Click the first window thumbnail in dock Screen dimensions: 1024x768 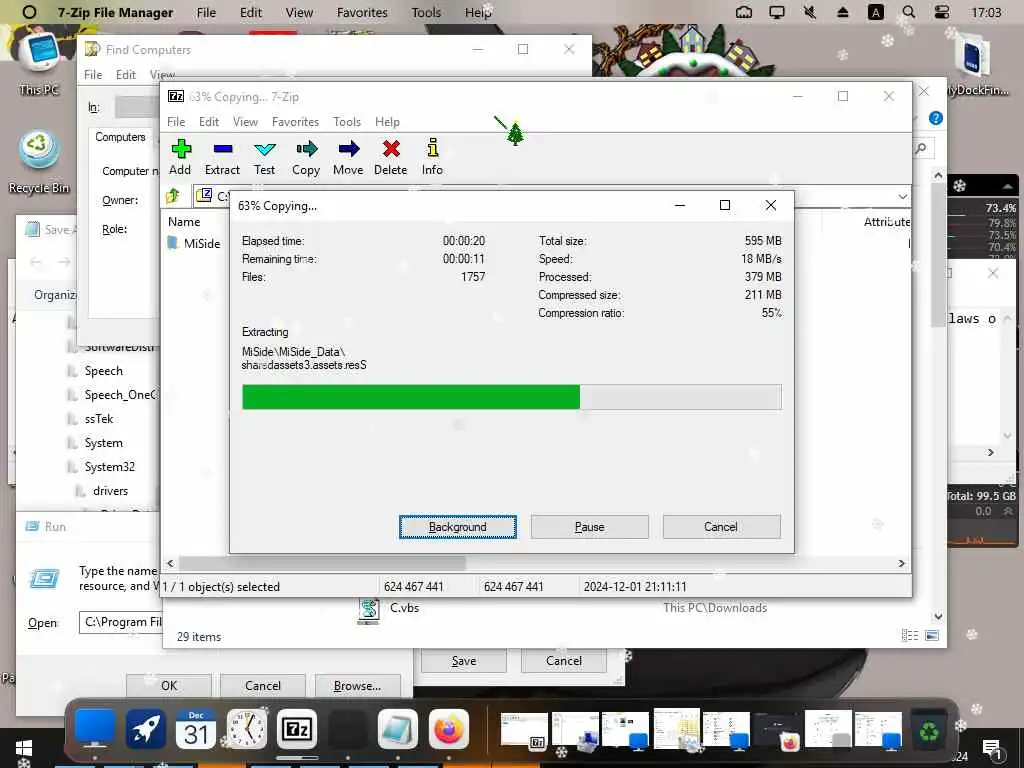(524, 730)
